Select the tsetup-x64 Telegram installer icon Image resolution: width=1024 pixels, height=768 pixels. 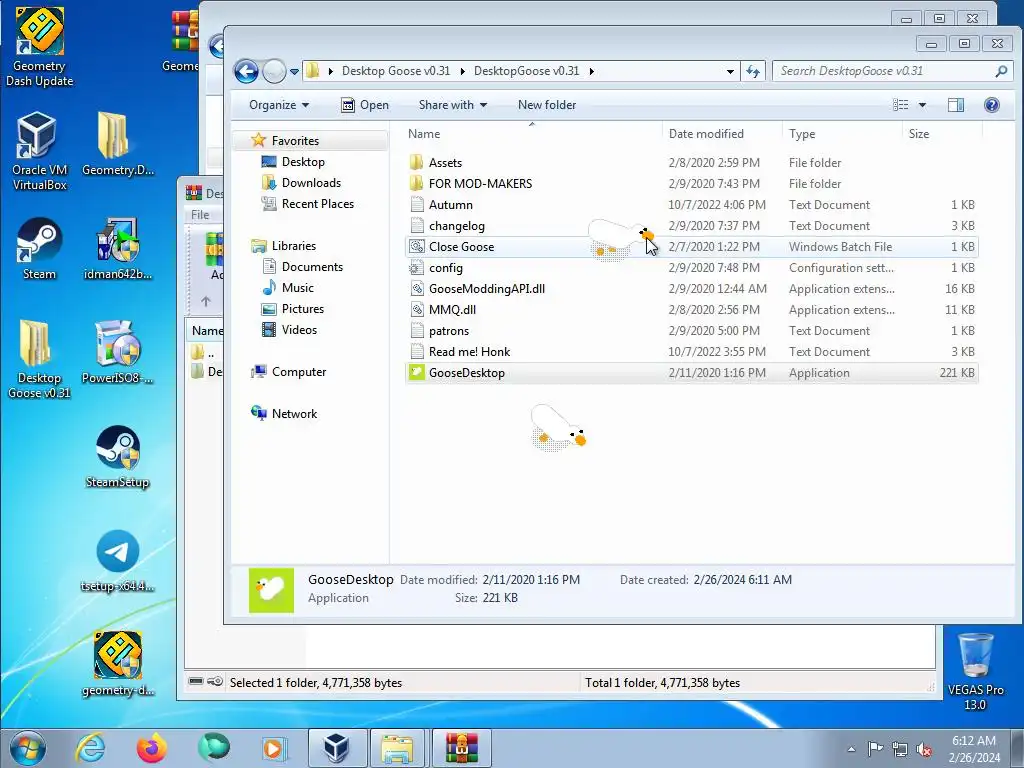click(118, 560)
